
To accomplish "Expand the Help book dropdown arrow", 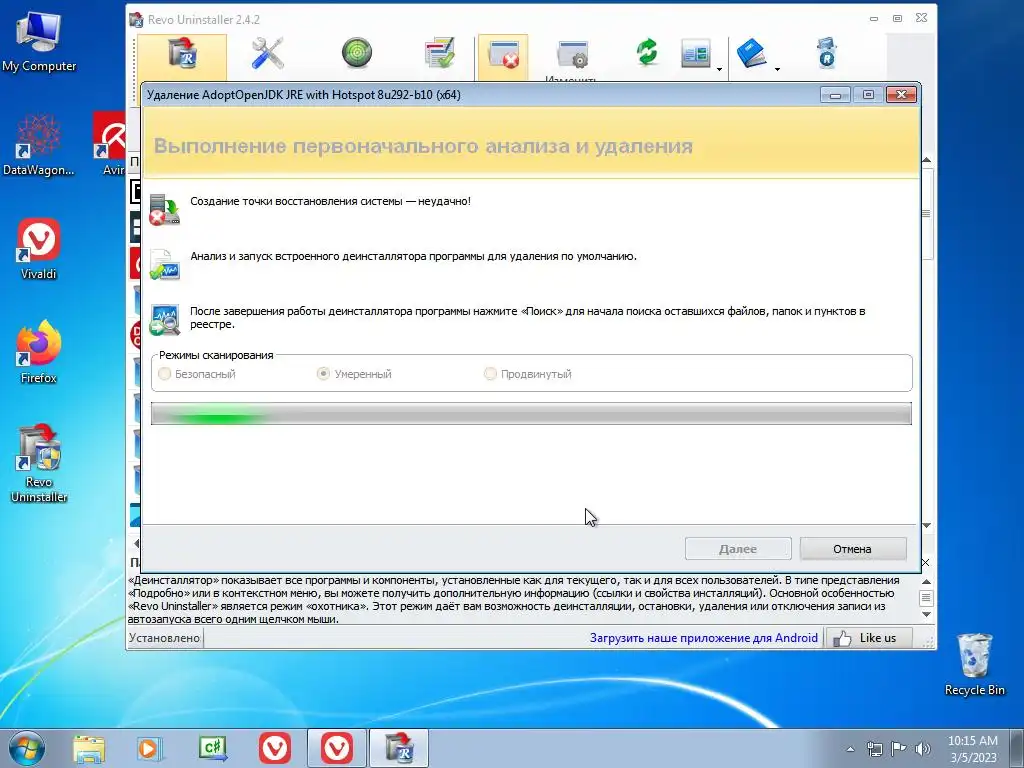I will point(777,69).
